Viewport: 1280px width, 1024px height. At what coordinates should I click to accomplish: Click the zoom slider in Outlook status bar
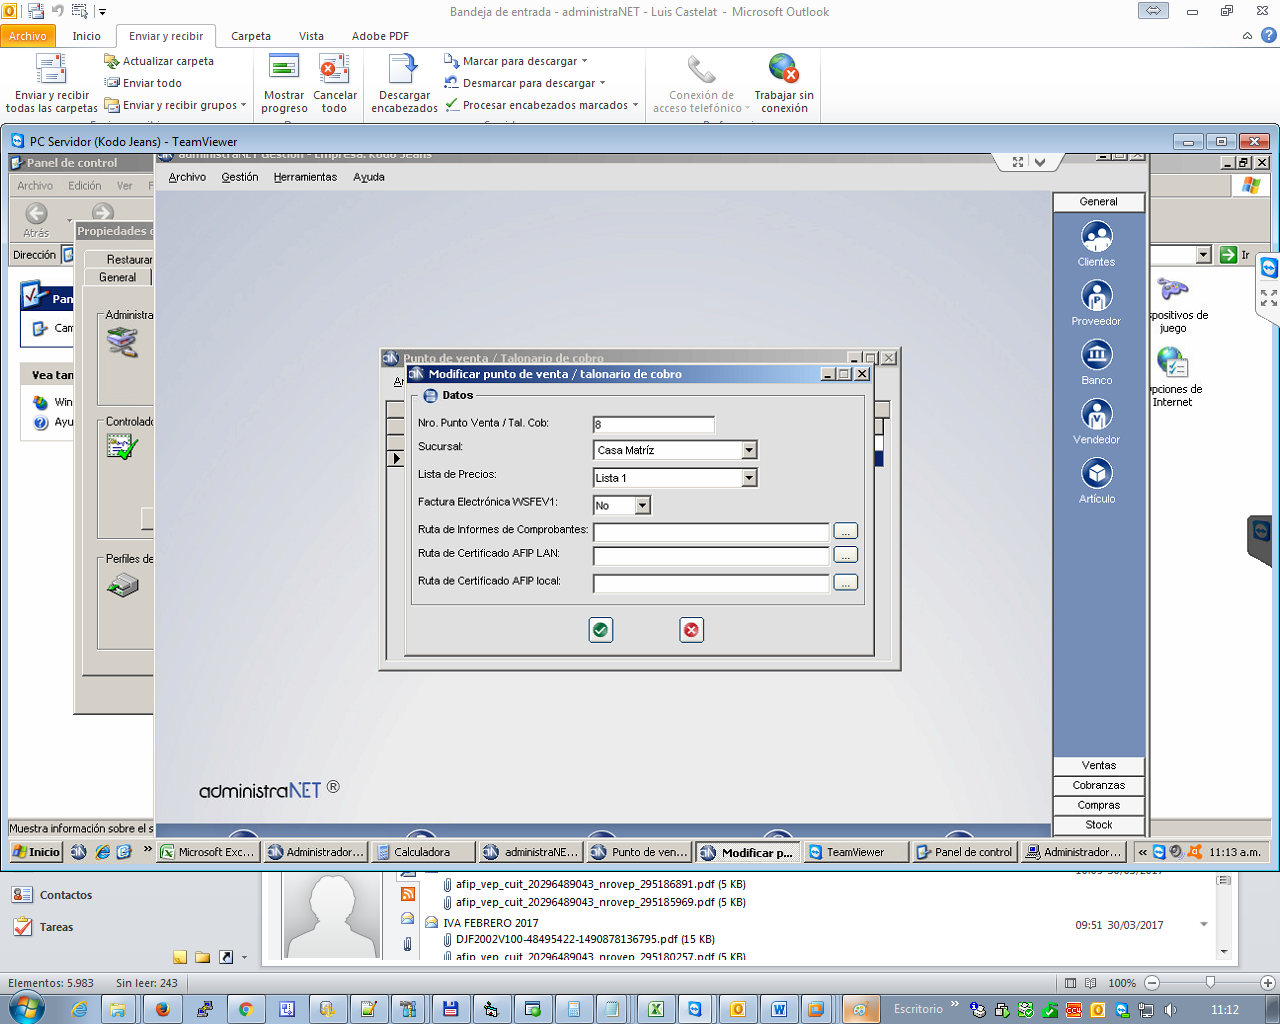(1210, 983)
